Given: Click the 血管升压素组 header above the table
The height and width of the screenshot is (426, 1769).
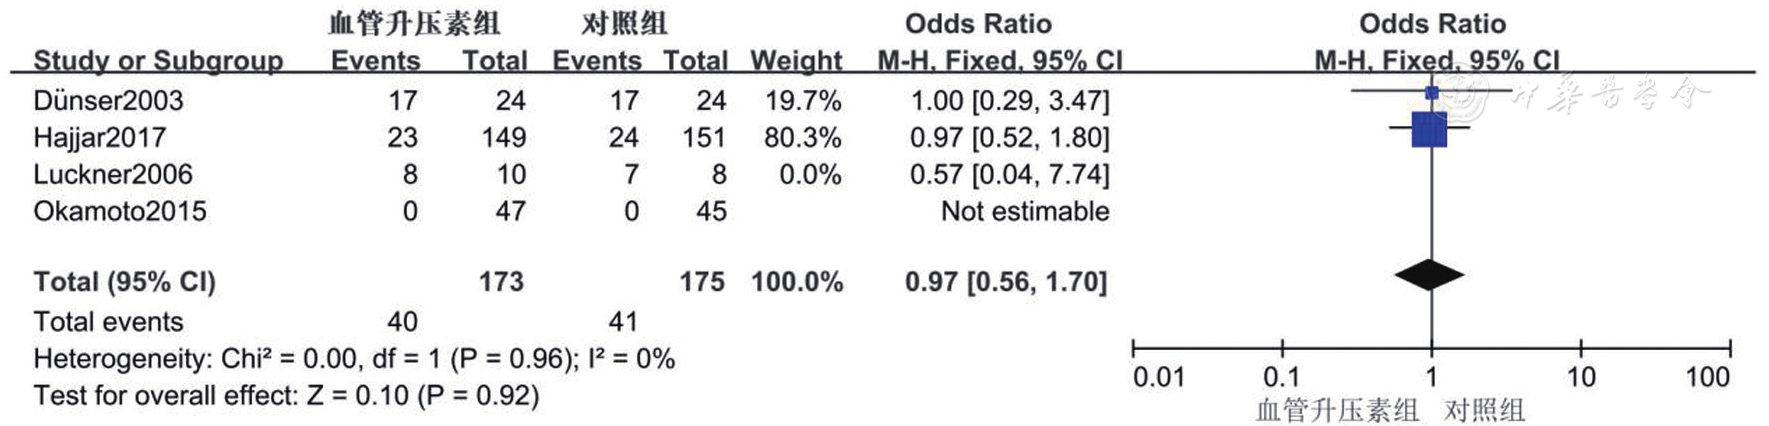Looking at the screenshot, I should point(414,23).
